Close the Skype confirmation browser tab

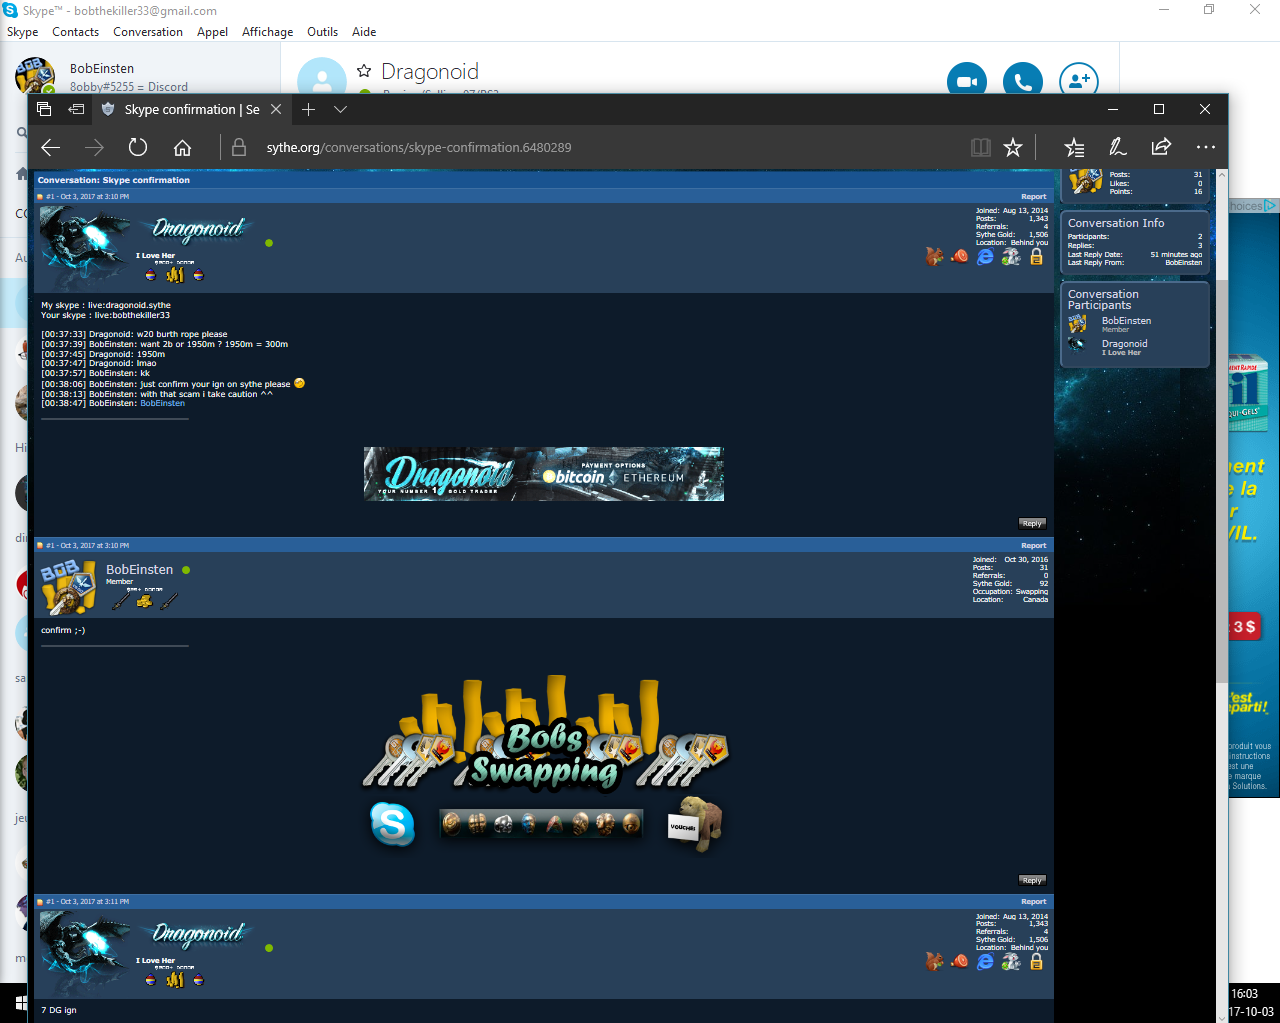(276, 109)
